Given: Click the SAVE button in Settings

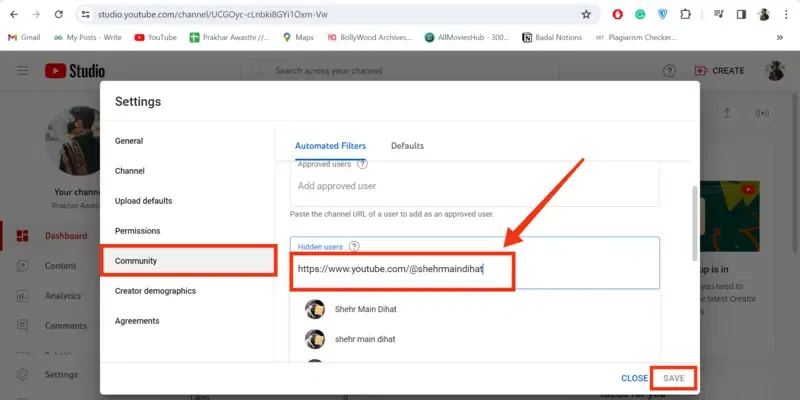Looking at the screenshot, I should (673, 379).
